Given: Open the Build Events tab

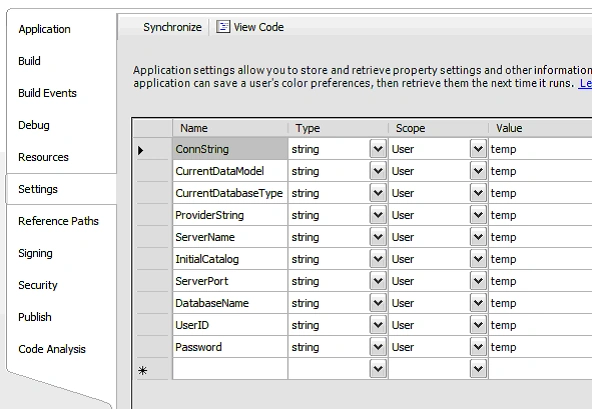Looking at the screenshot, I should click(x=47, y=93).
